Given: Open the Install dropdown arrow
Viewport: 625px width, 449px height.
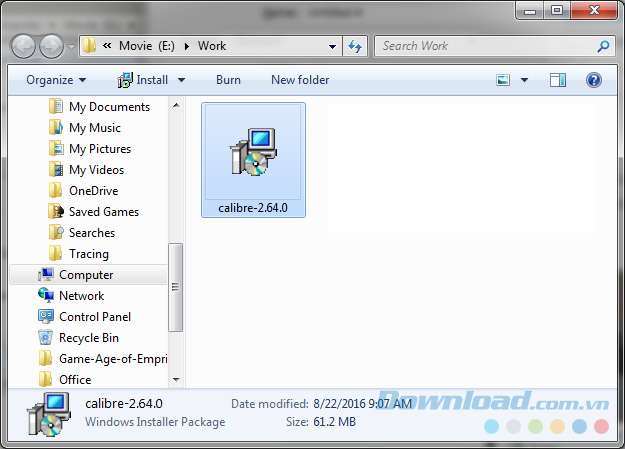Looking at the screenshot, I should coord(181,80).
